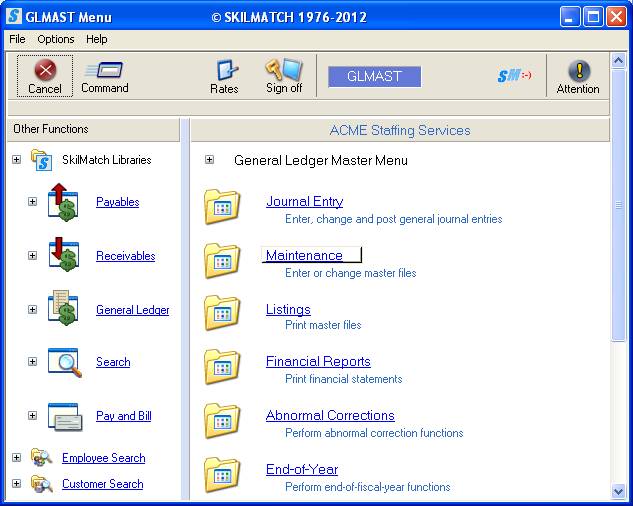This screenshot has width=633, height=506.
Task: Click the Other Functions panel header
Action: tap(93, 129)
